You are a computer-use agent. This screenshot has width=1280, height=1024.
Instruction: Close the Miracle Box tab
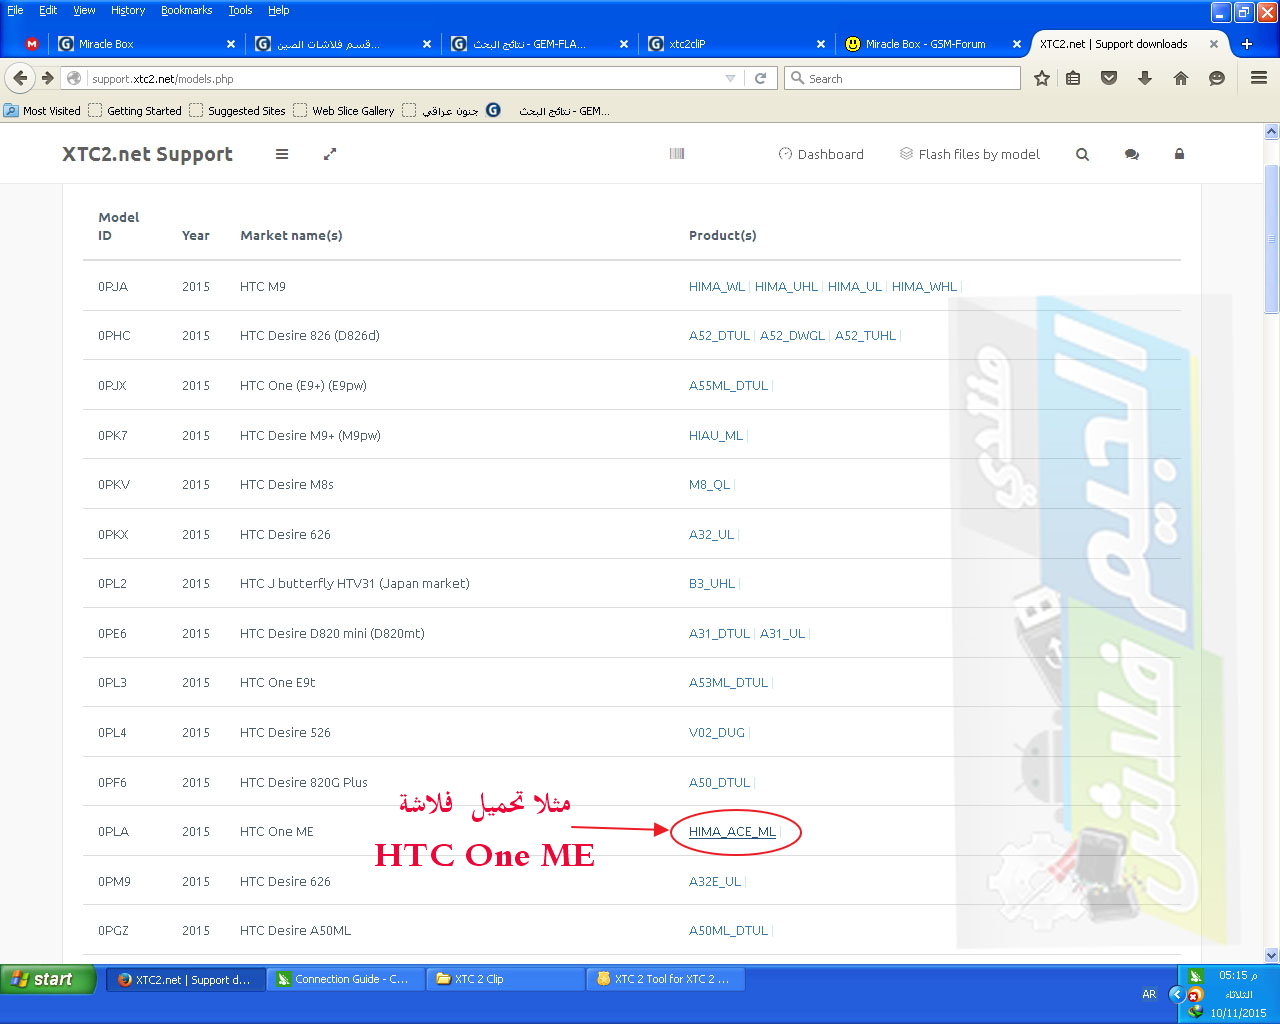click(x=231, y=44)
